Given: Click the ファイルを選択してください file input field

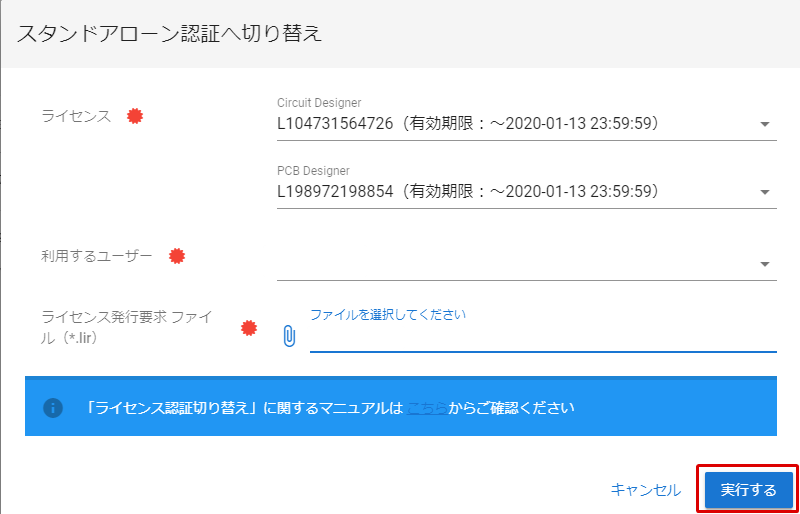Looking at the screenshot, I should (x=543, y=330).
